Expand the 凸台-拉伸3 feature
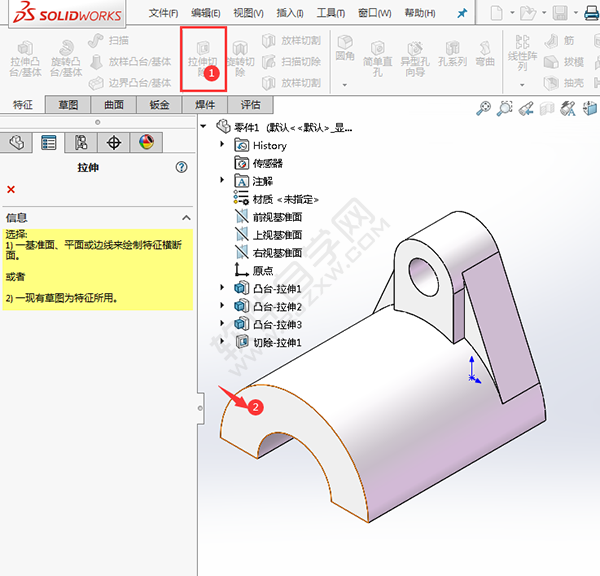 coord(222,323)
